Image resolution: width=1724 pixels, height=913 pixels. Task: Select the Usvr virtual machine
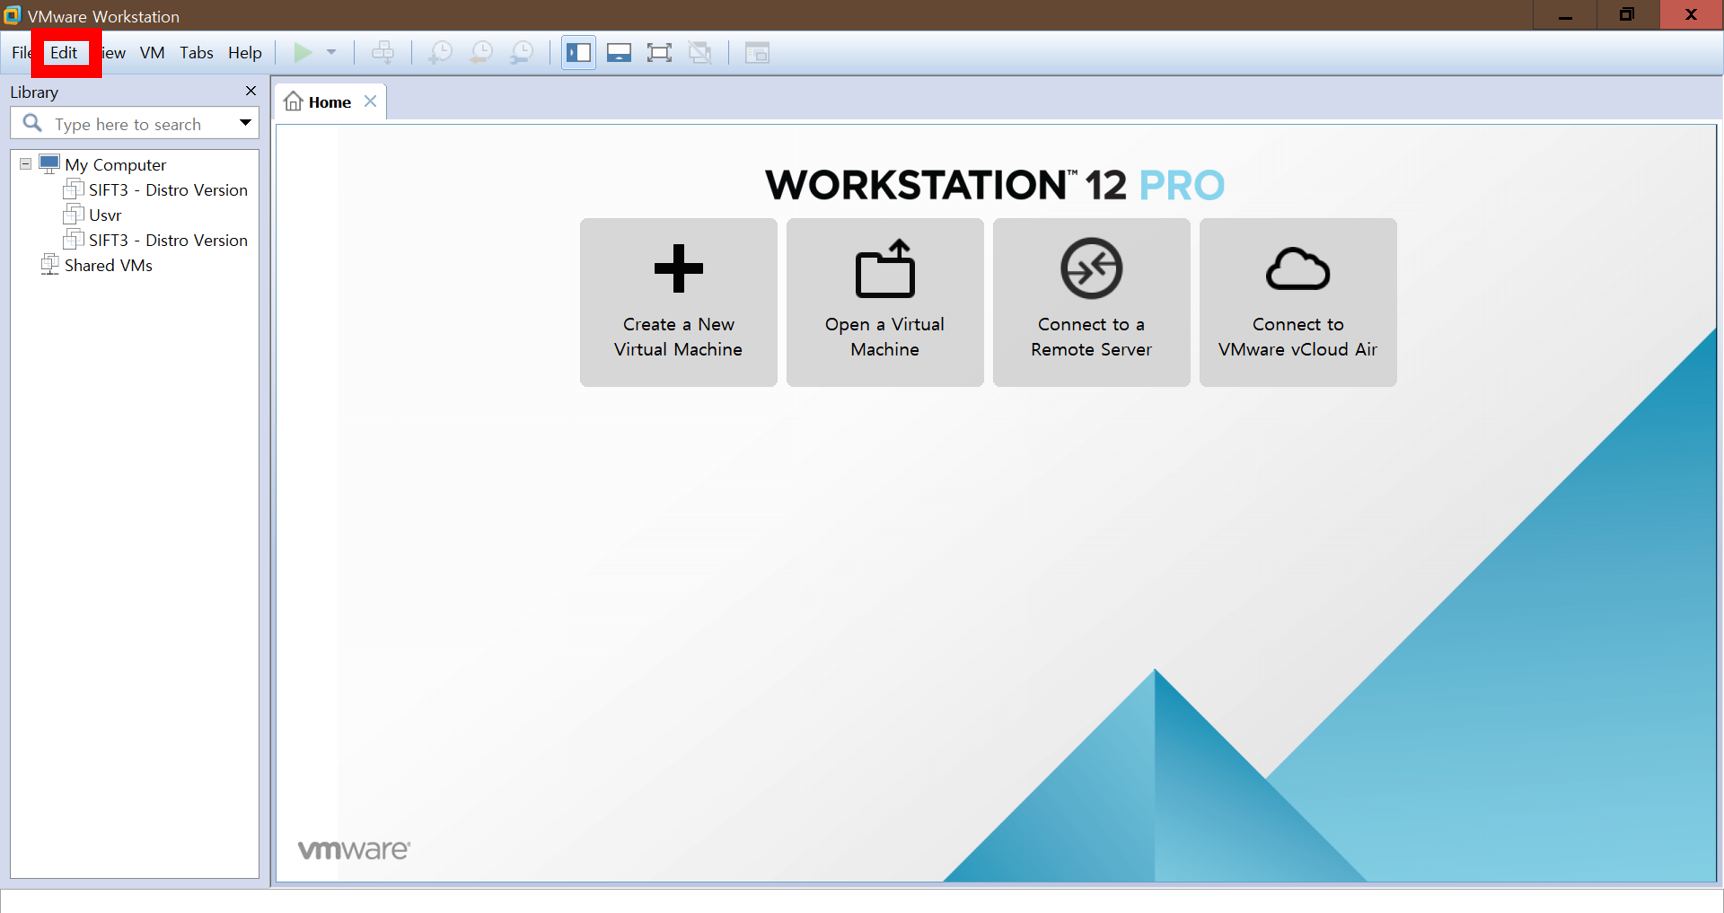[105, 215]
